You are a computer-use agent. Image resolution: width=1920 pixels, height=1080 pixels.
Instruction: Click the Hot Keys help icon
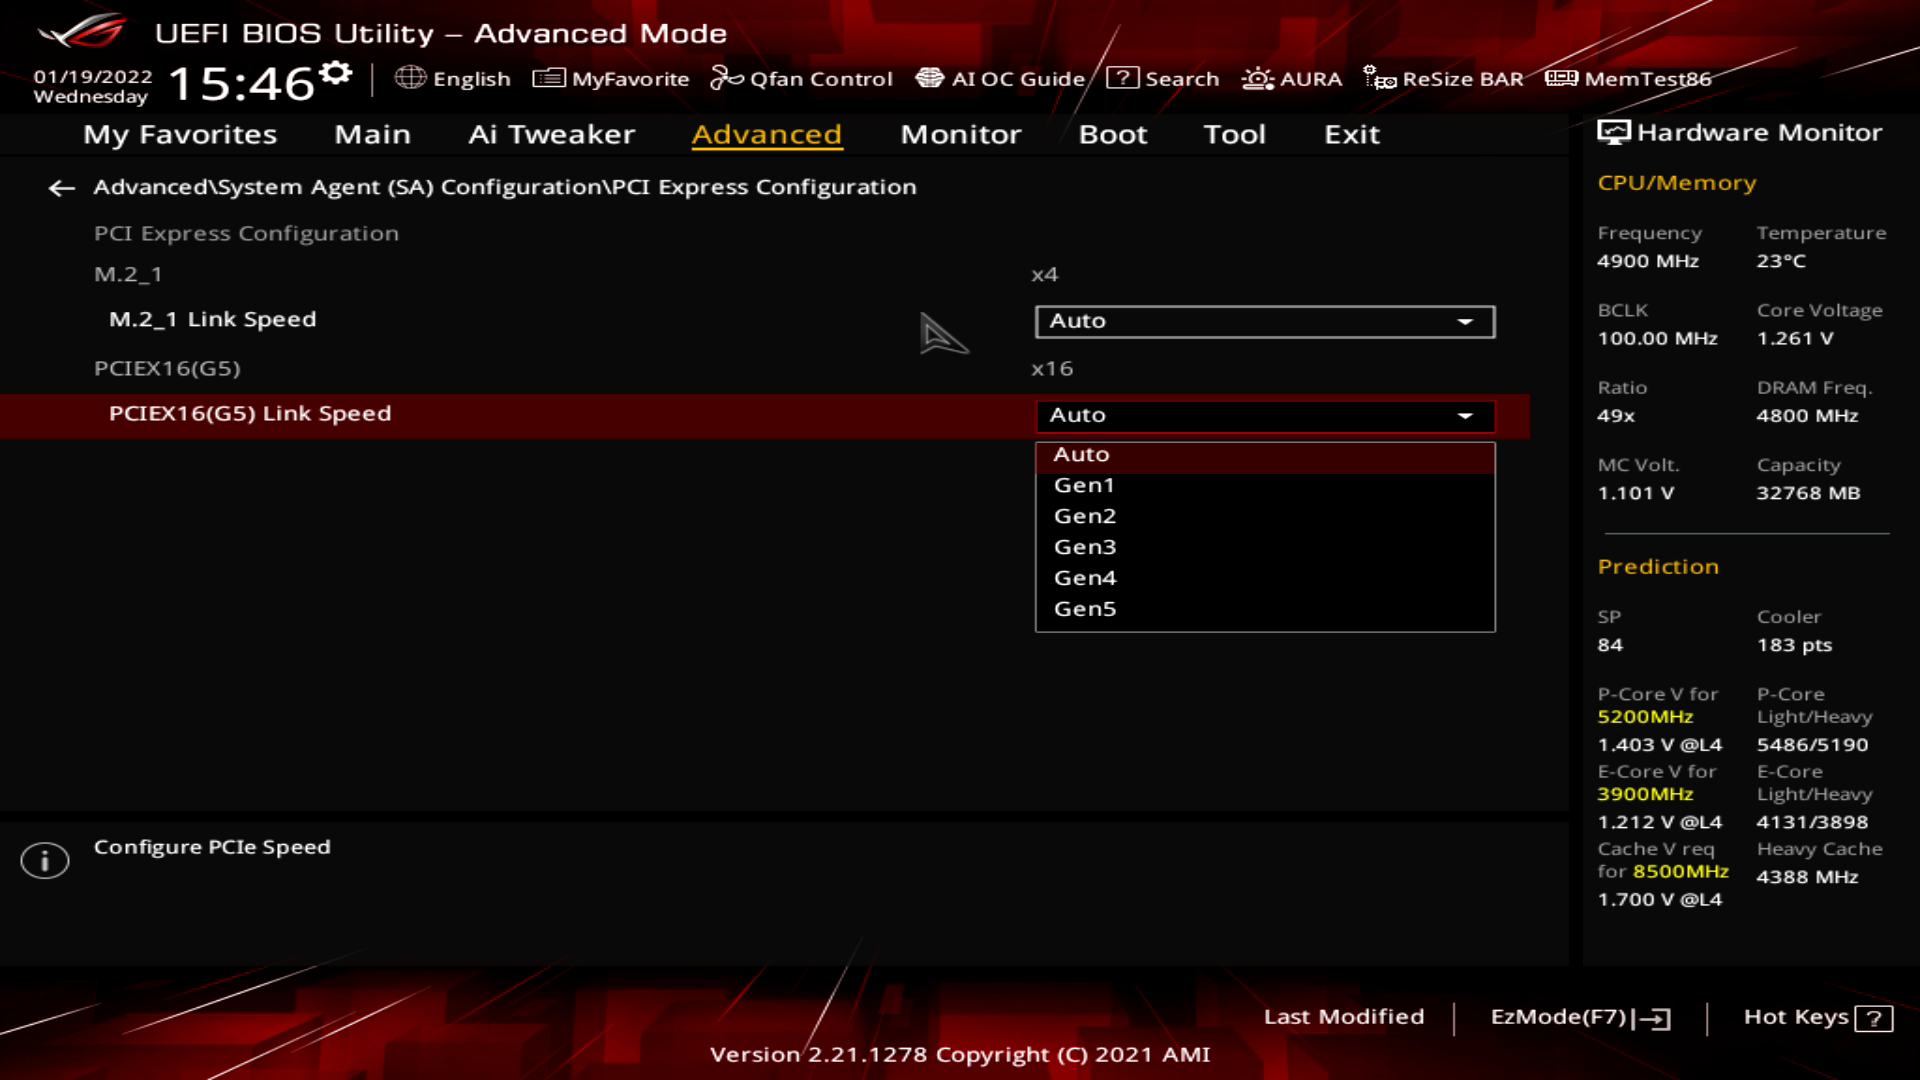[1870, 1017]
